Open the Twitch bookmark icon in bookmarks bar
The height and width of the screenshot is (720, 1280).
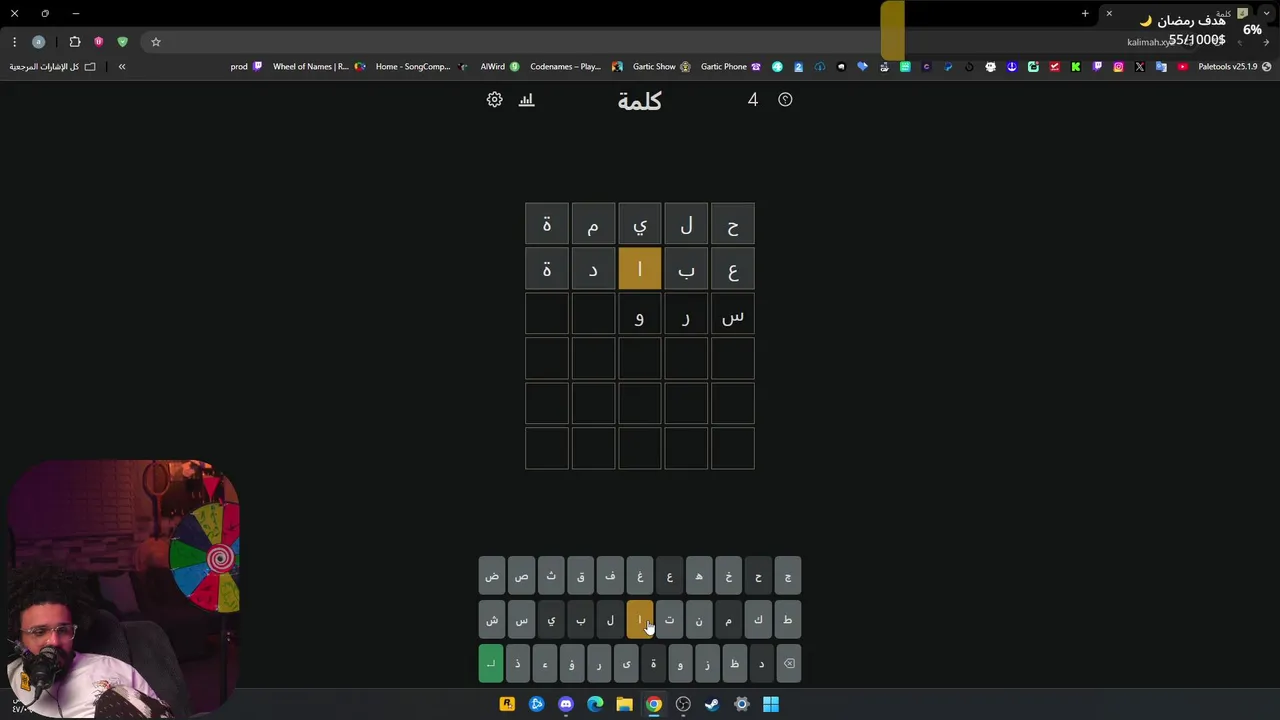point(1097,67)
